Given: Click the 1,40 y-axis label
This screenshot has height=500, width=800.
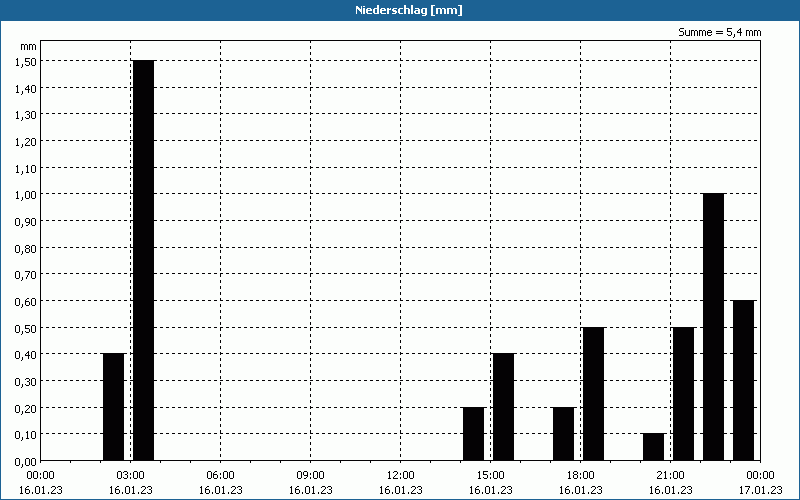Looking at the screenshot, I should pyautogui.click(x=26, y=88).
